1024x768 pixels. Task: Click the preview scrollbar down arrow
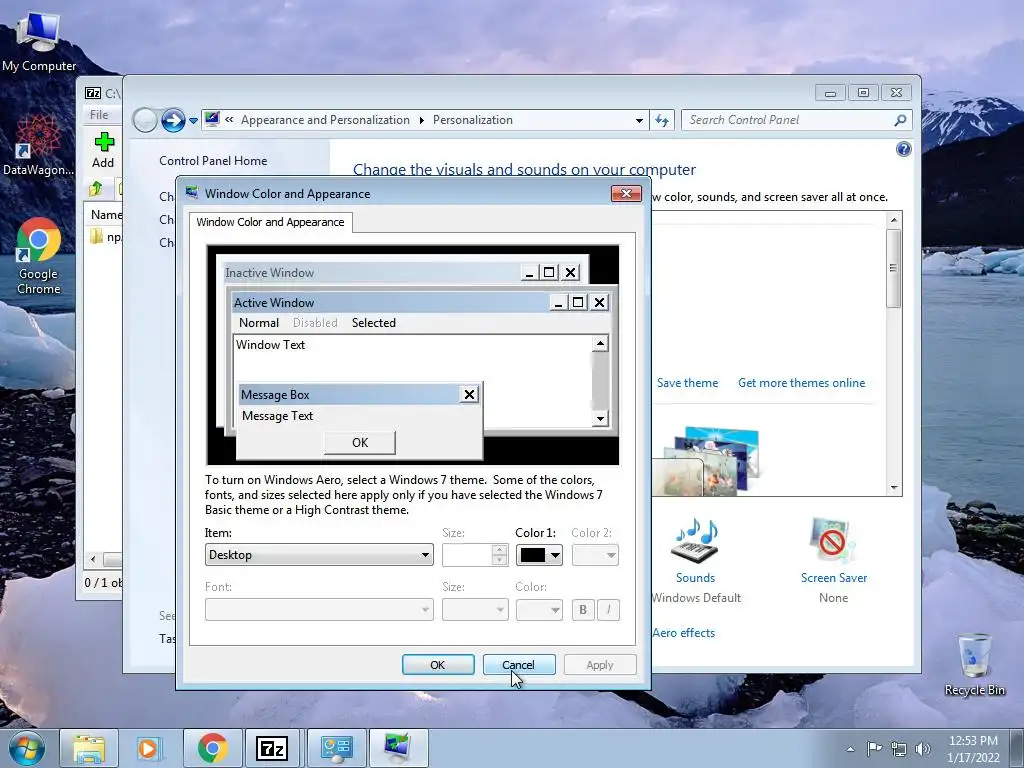coord(600,418)
